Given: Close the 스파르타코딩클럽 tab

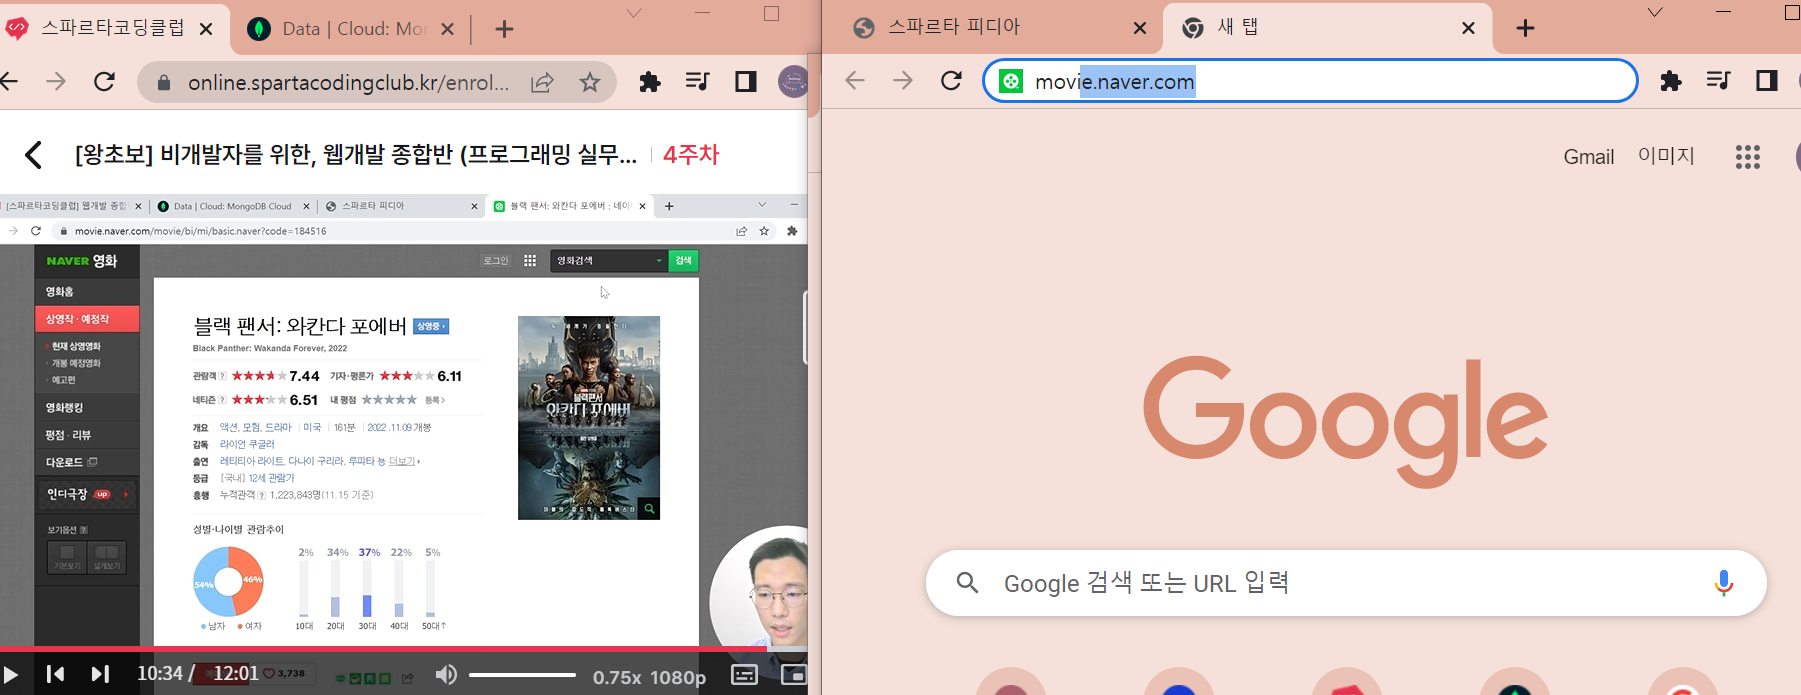Looking at the screenshot, I should (x=206, y=29).
